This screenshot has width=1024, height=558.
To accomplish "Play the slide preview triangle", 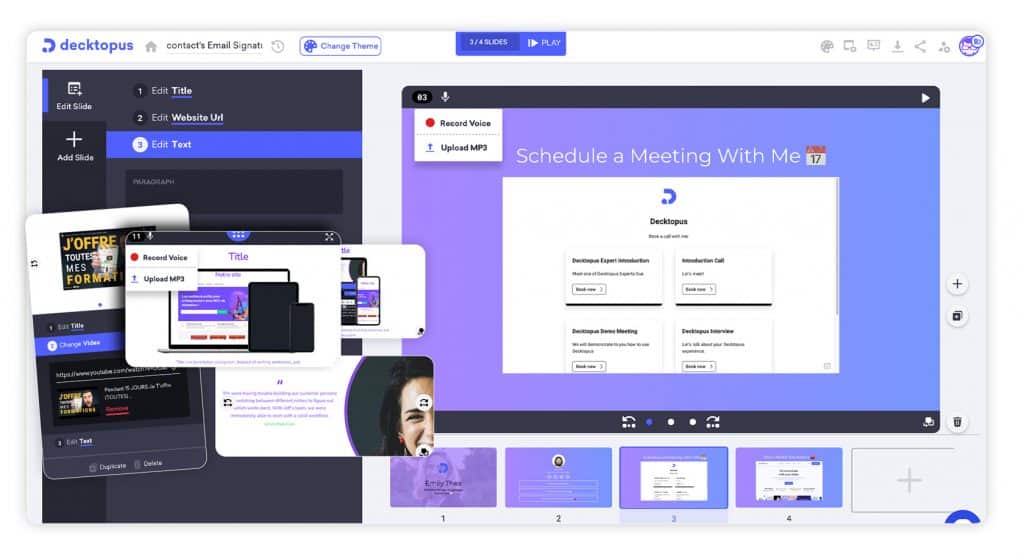I will pos(925,97).
